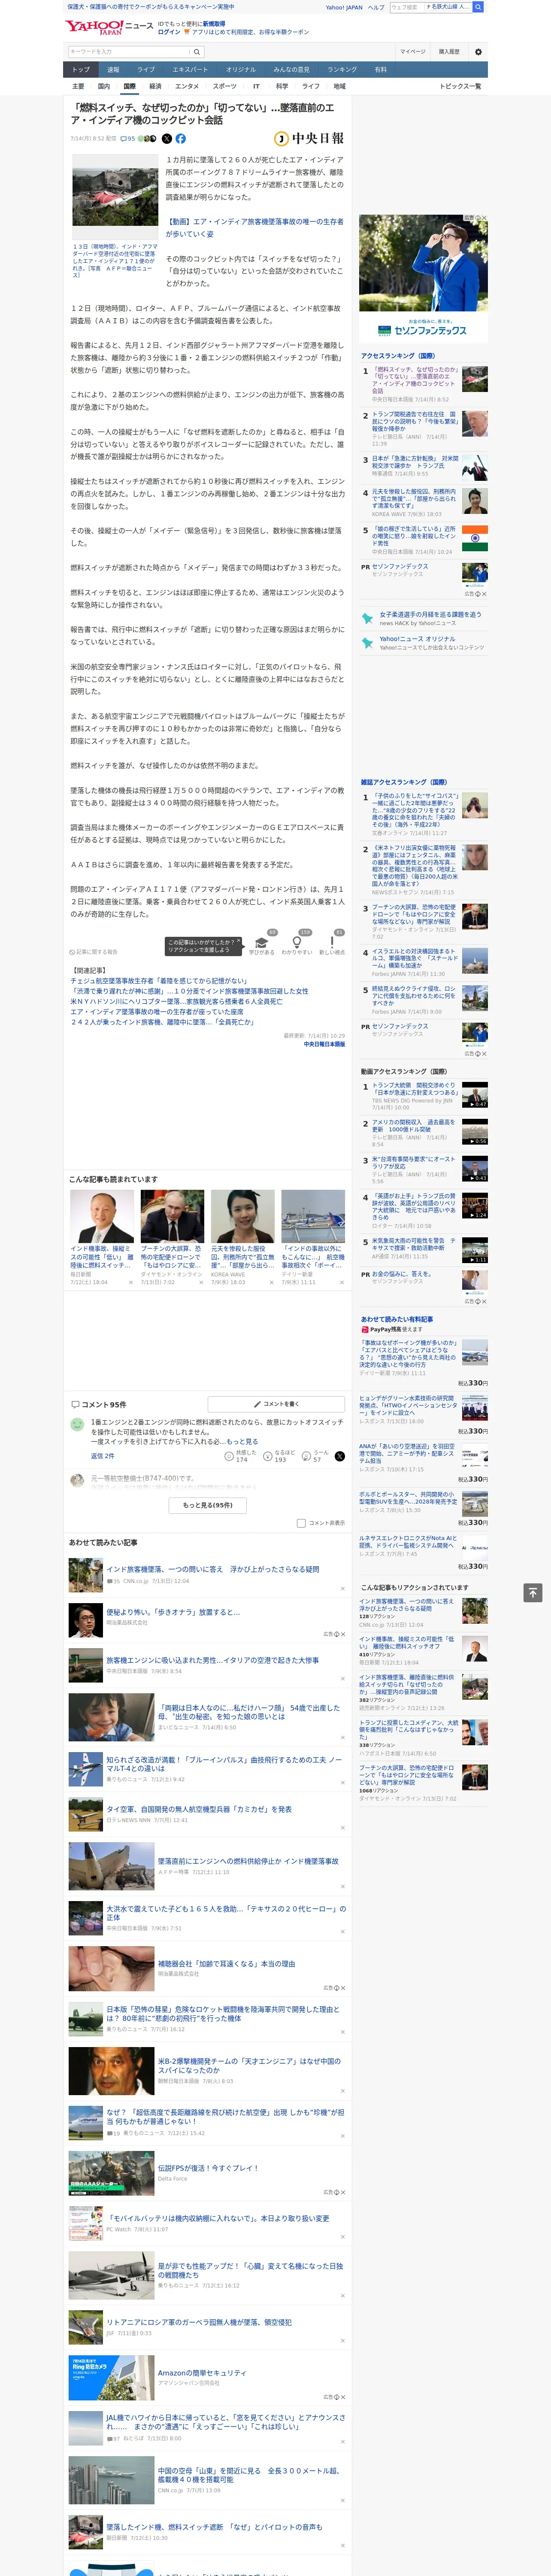Open the 経済 category
Image resolution: width=551 pixels, height=2576 pixels.
(x=155, y=86)
